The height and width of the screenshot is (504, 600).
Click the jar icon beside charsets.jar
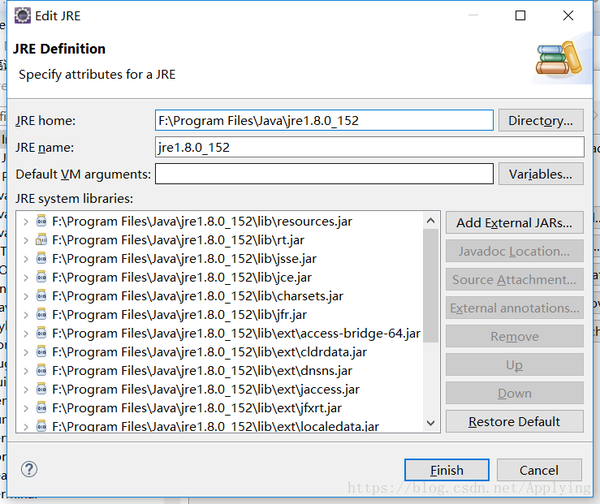41,296
